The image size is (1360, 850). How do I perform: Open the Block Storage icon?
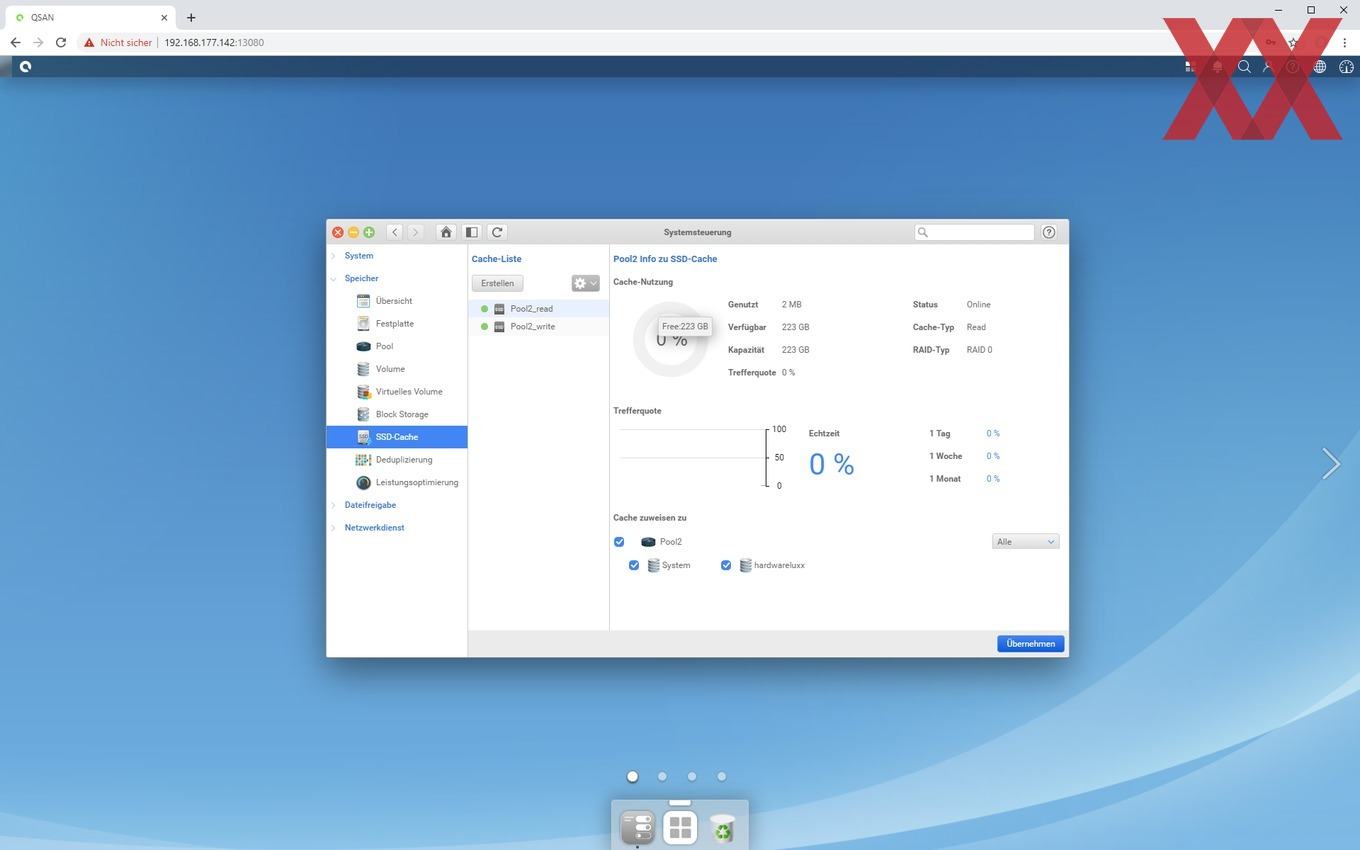click(363, 414)
